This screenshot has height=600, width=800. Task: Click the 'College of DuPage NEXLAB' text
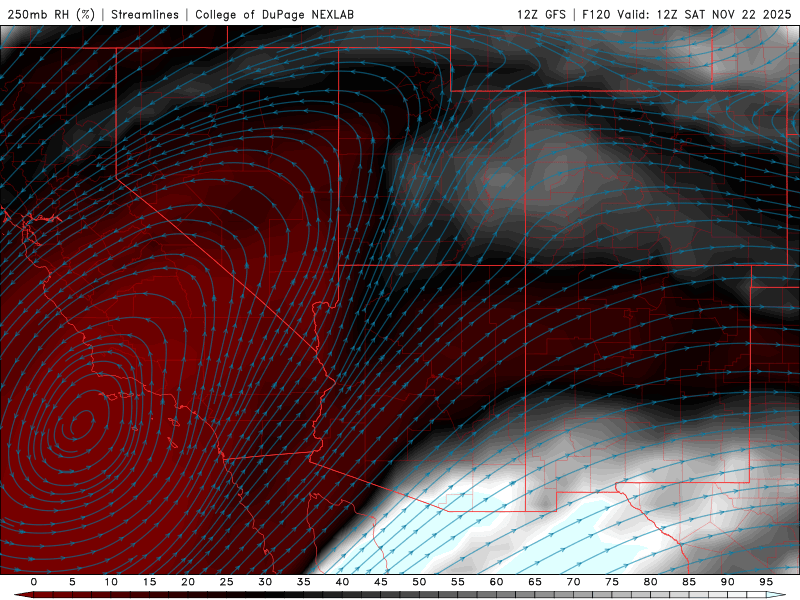click(274, 14)
